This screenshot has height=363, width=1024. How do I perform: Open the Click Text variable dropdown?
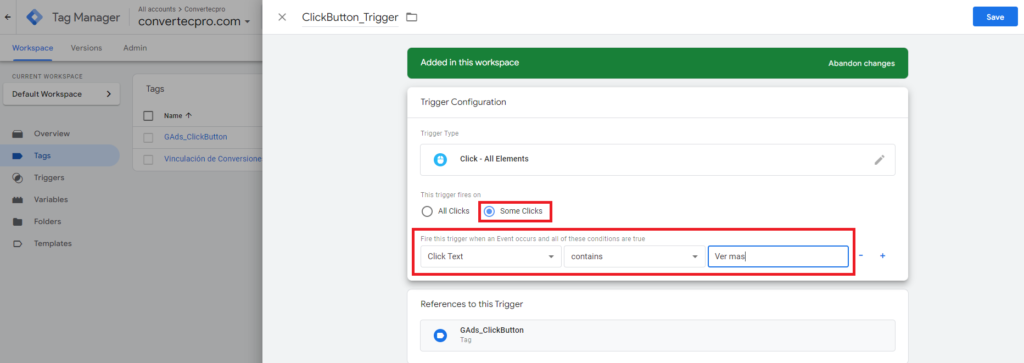pyautogui.click(x=490, y=257)
